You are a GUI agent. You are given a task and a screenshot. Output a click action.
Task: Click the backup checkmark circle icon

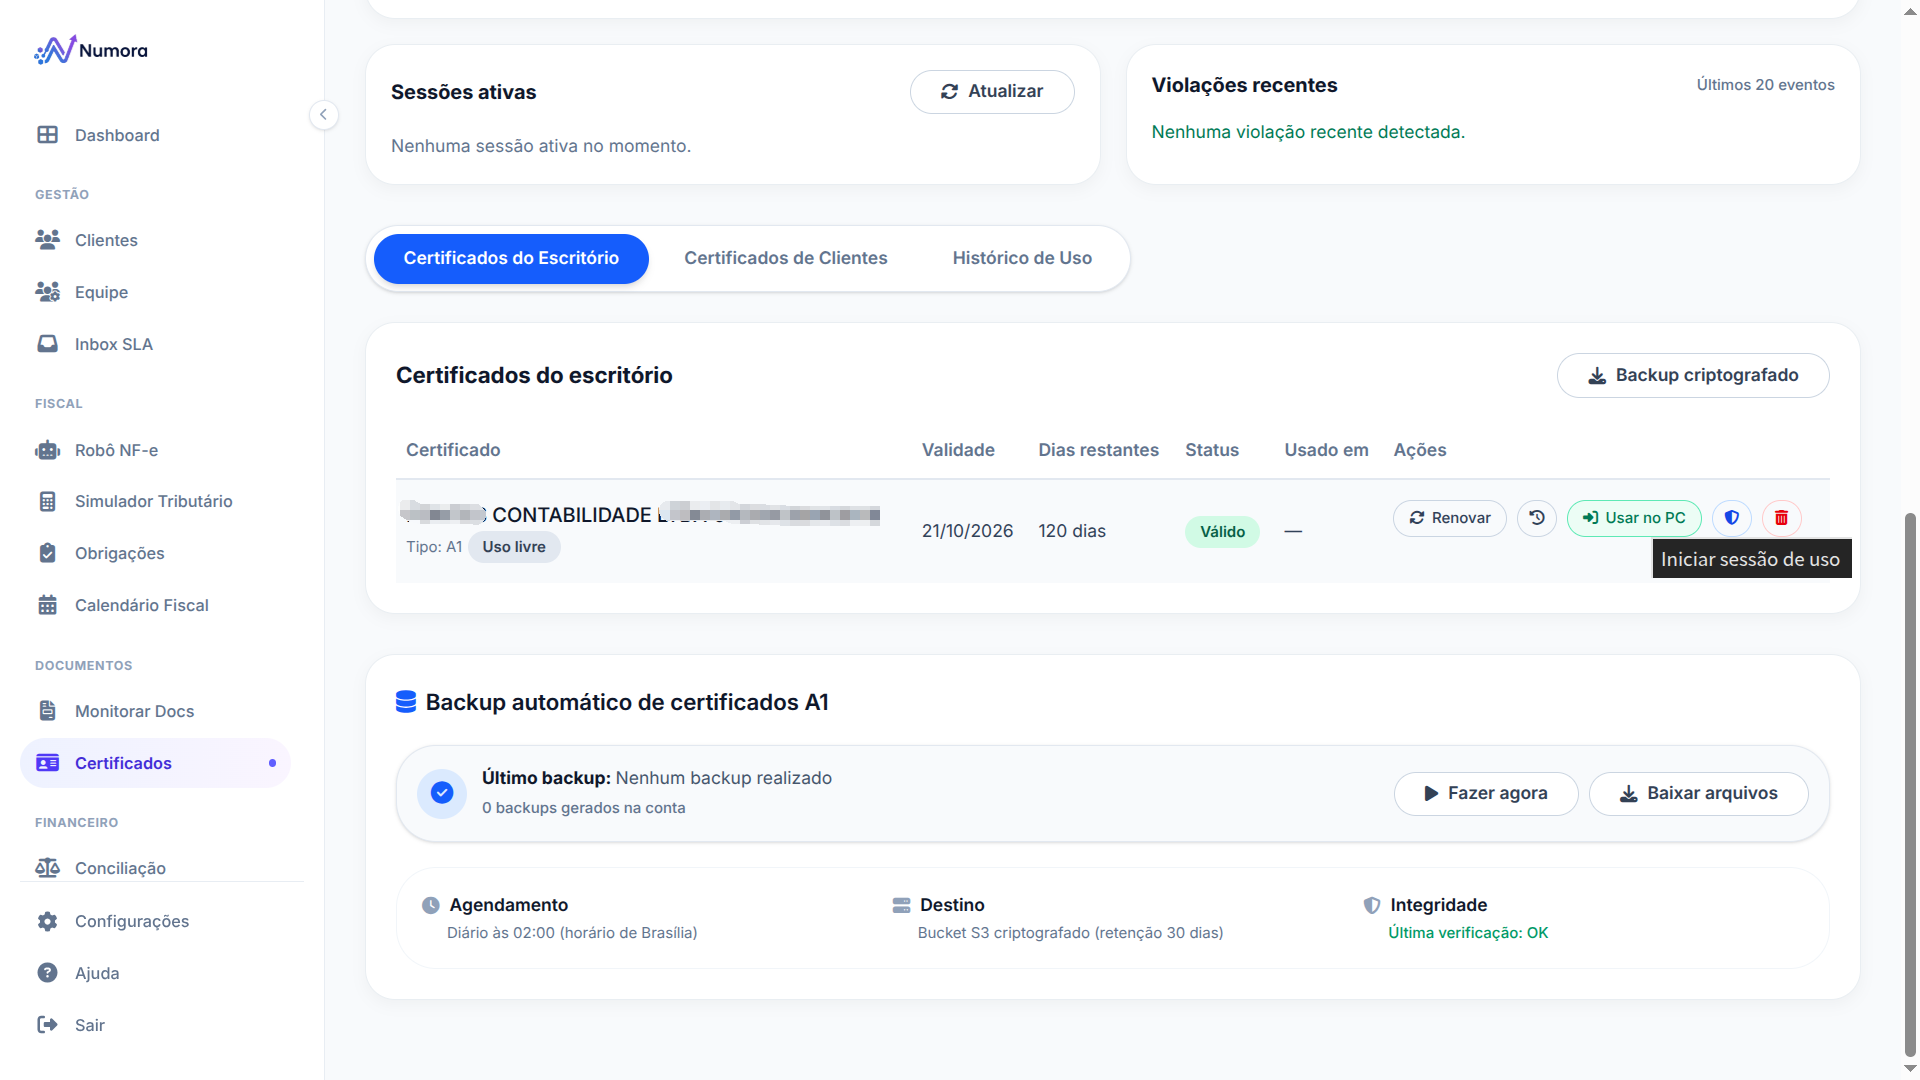pyautogui.click(x=442, y=794)
